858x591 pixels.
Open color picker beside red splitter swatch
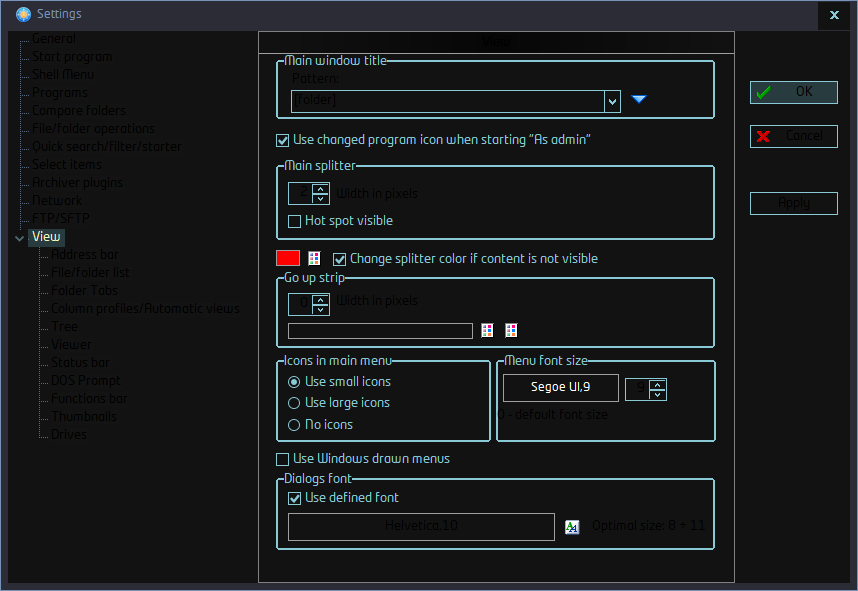[x=314, y=258]
